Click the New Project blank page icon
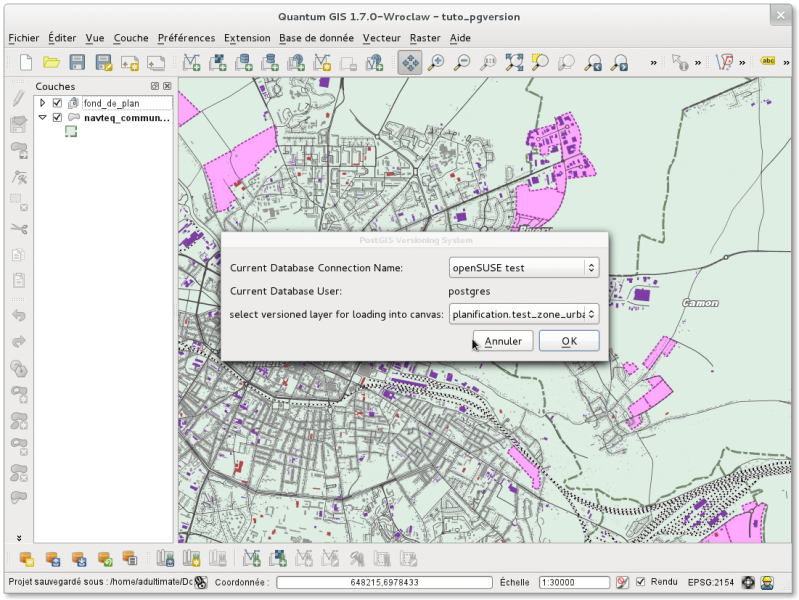The width and height of the screenshot is (799, 600). pos(26,63)
